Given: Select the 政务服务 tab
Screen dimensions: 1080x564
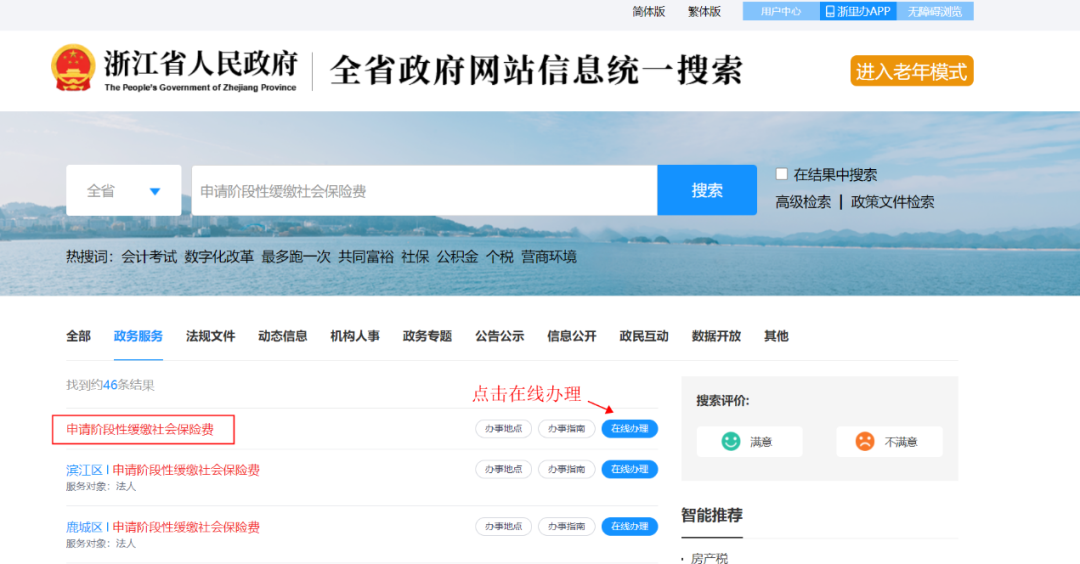Looking at the screenshot, I should tap(138, 336).
